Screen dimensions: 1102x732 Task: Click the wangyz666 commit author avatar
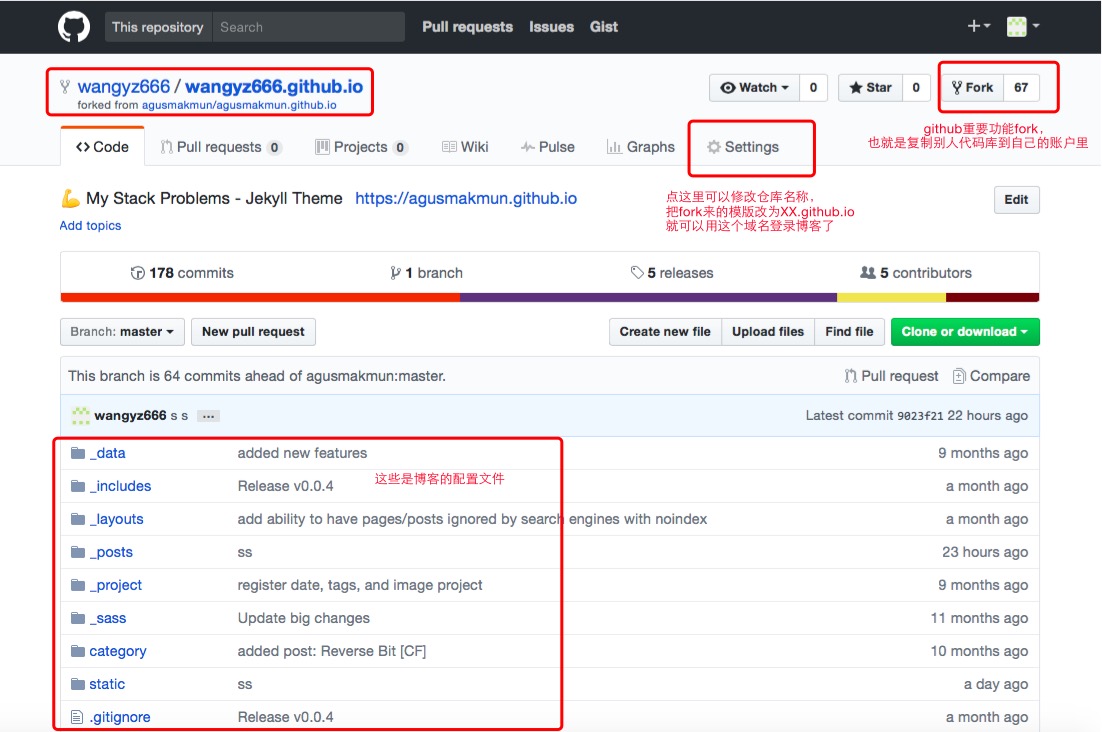point(81,415)
